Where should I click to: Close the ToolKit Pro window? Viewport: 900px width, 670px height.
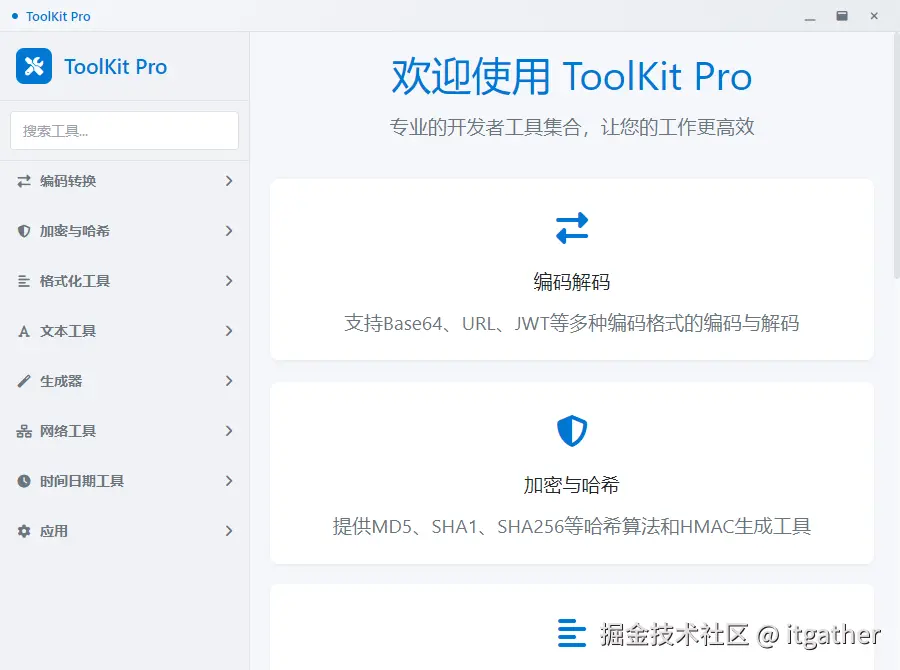tap(874, 16)
